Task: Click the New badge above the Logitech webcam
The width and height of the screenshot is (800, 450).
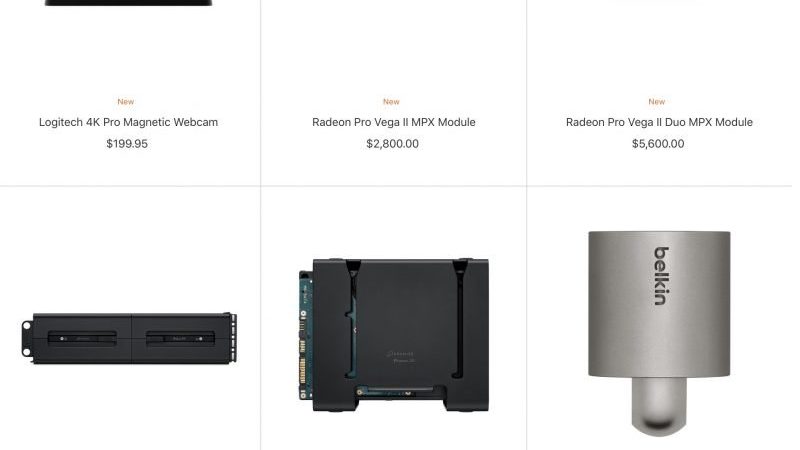Action: tap(126, 102)
